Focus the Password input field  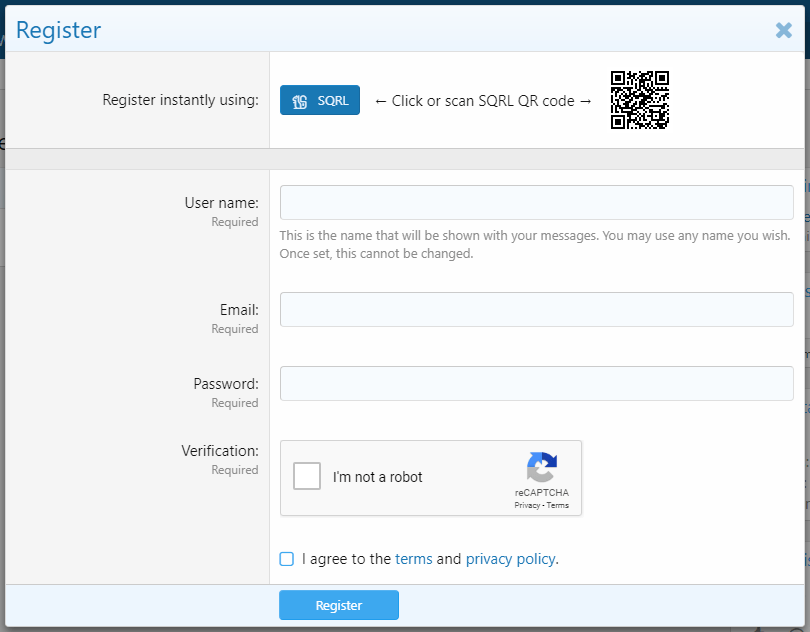tap(536, 383)
